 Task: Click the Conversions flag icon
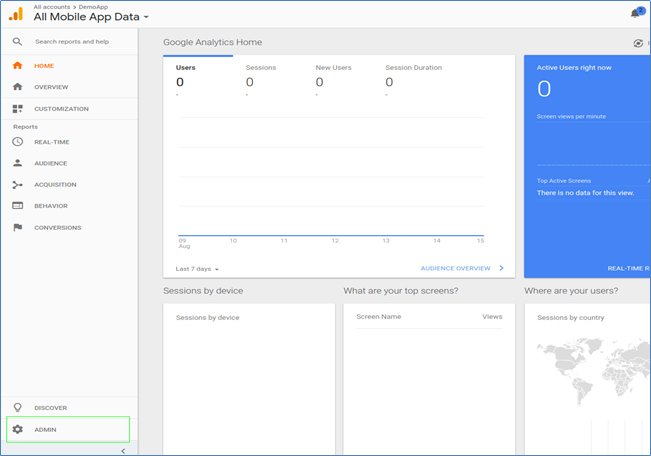click(17, 227)
